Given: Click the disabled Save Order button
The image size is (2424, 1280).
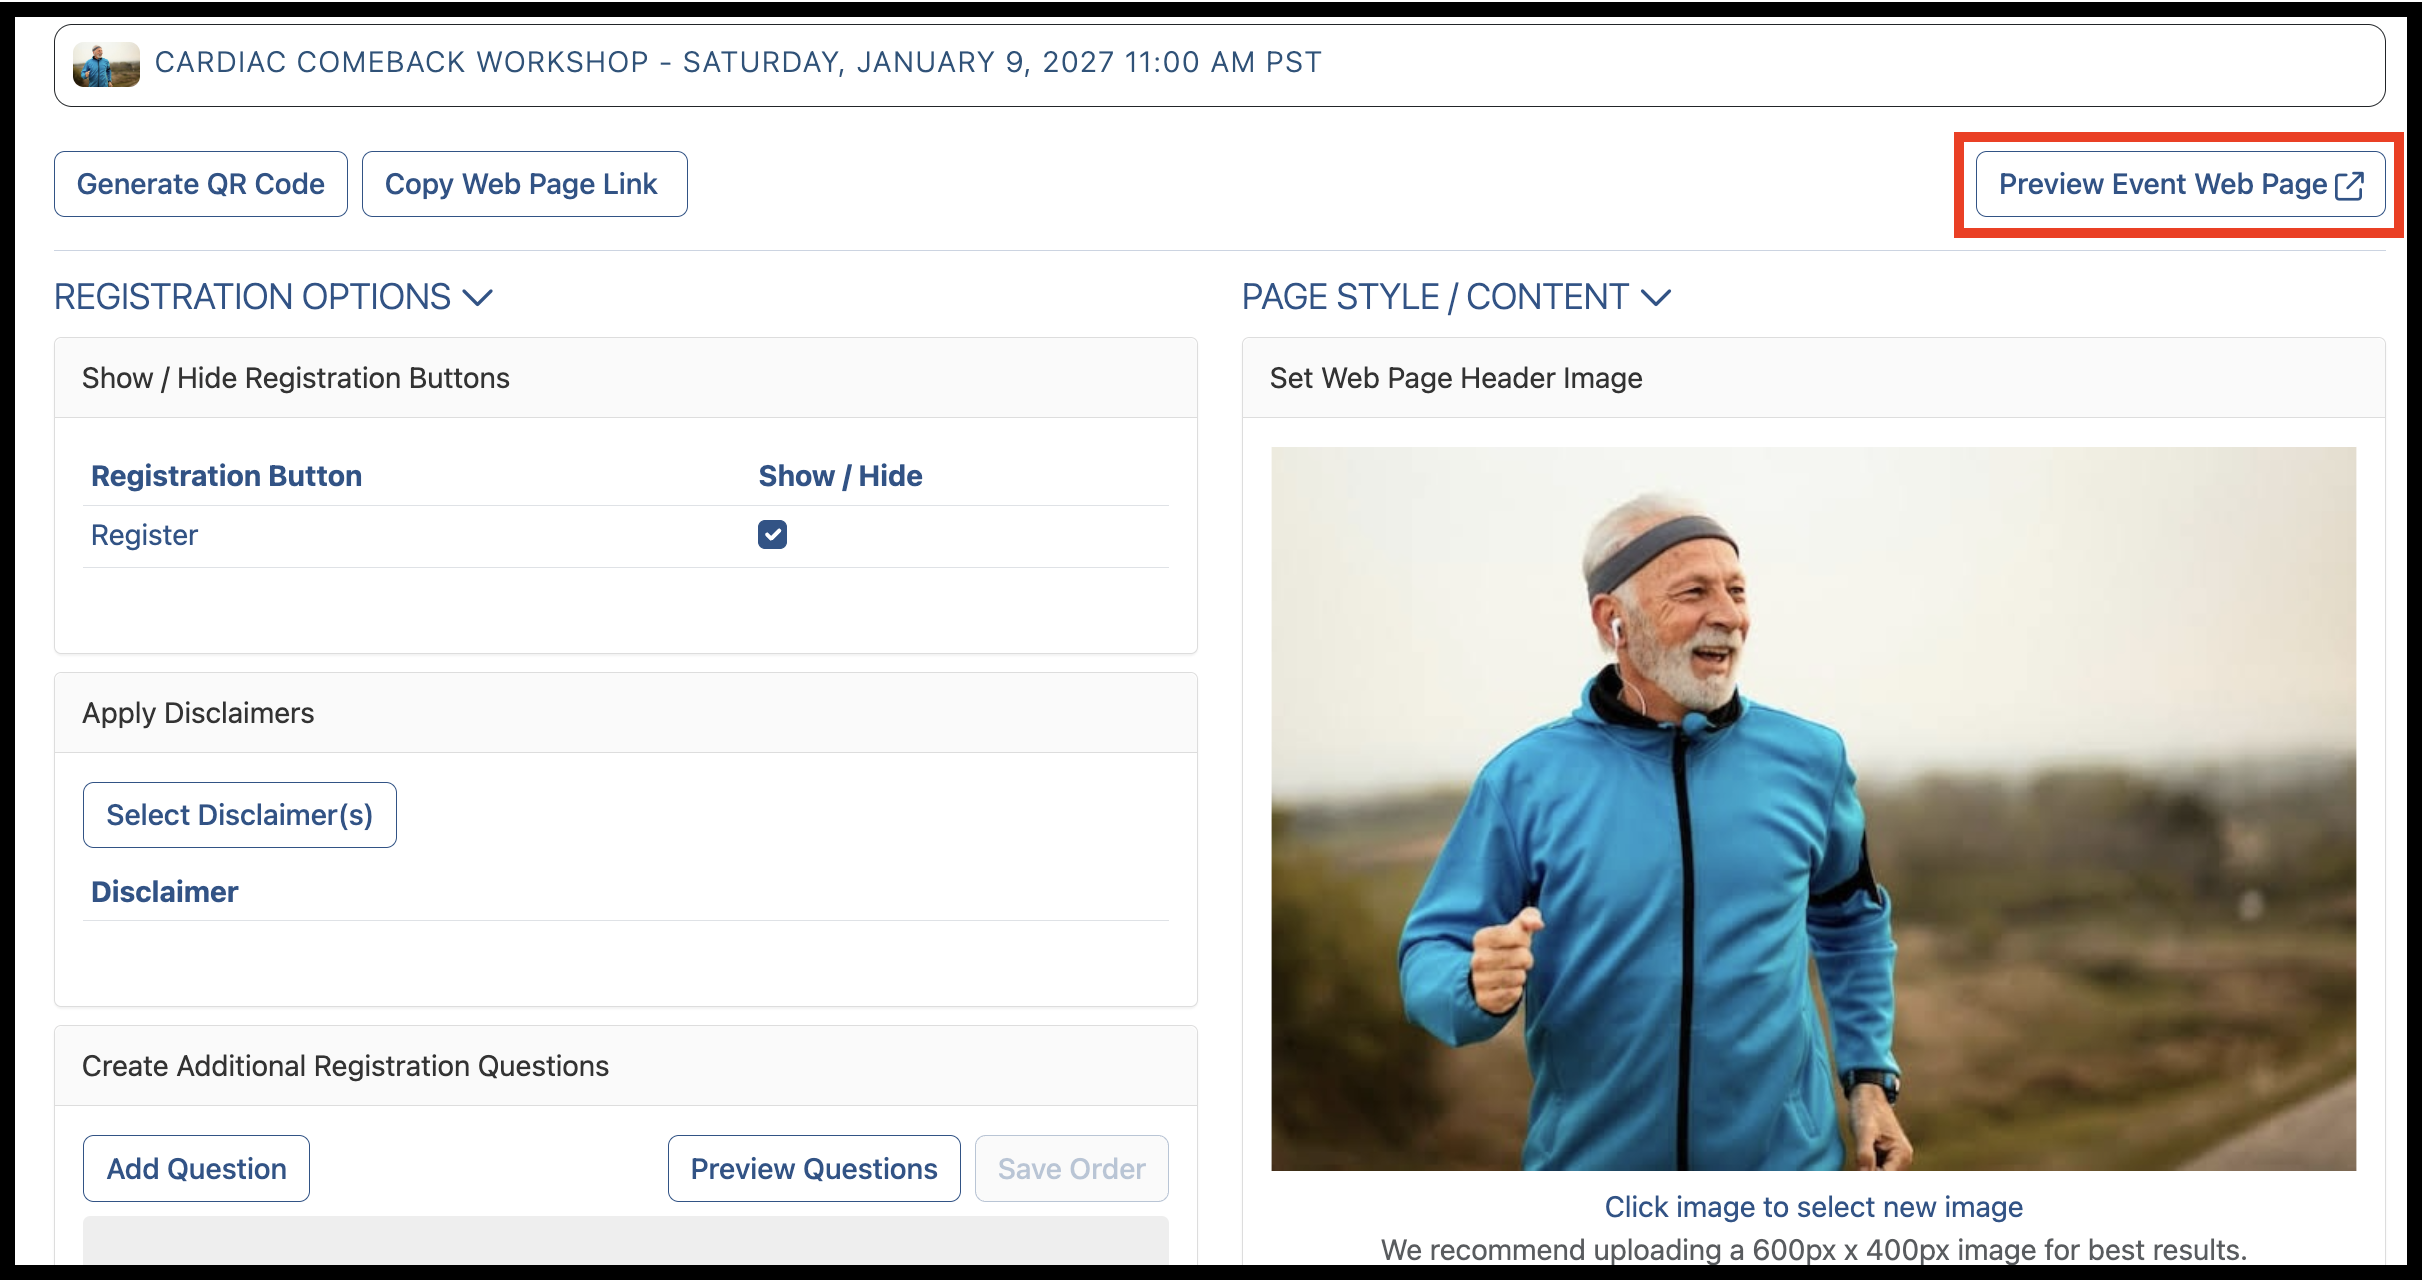Looking at the screenshot, I should (x=1072, y=1168).
